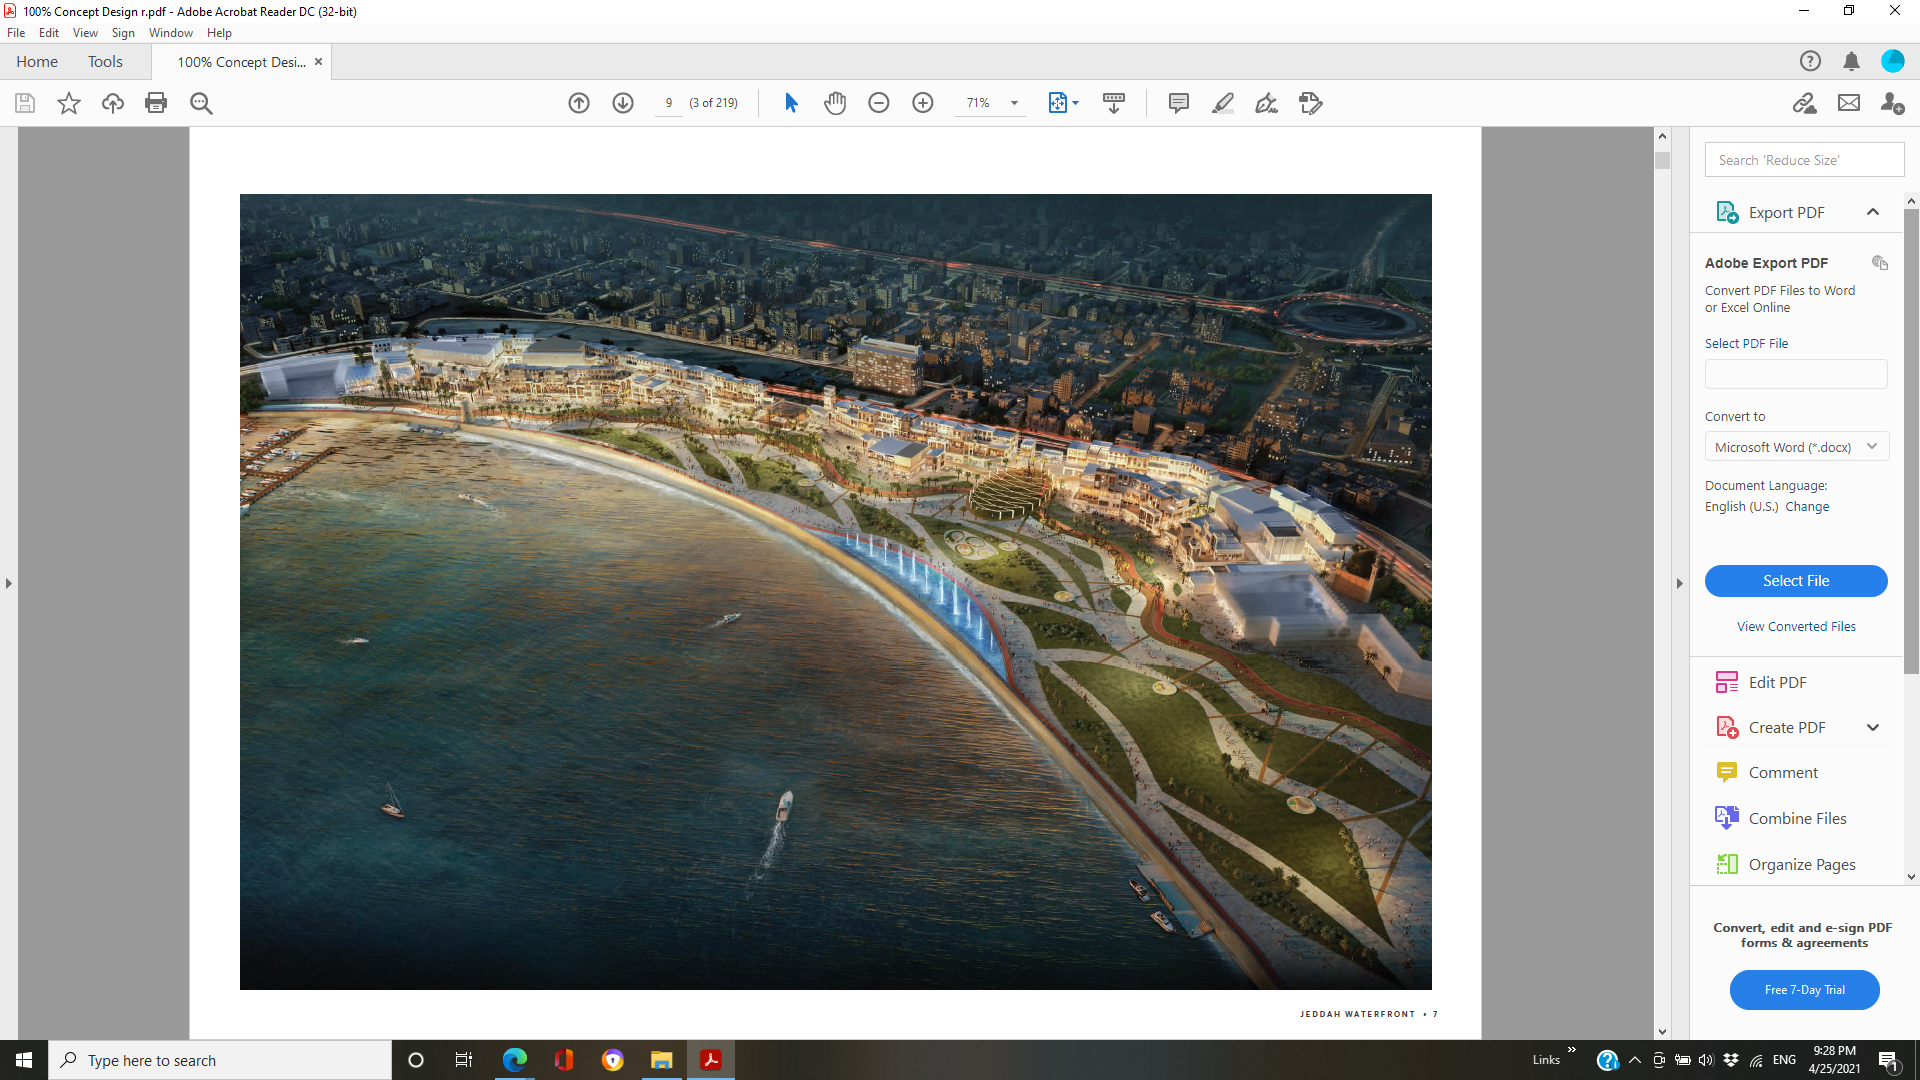Open the Edit menu

49,33
